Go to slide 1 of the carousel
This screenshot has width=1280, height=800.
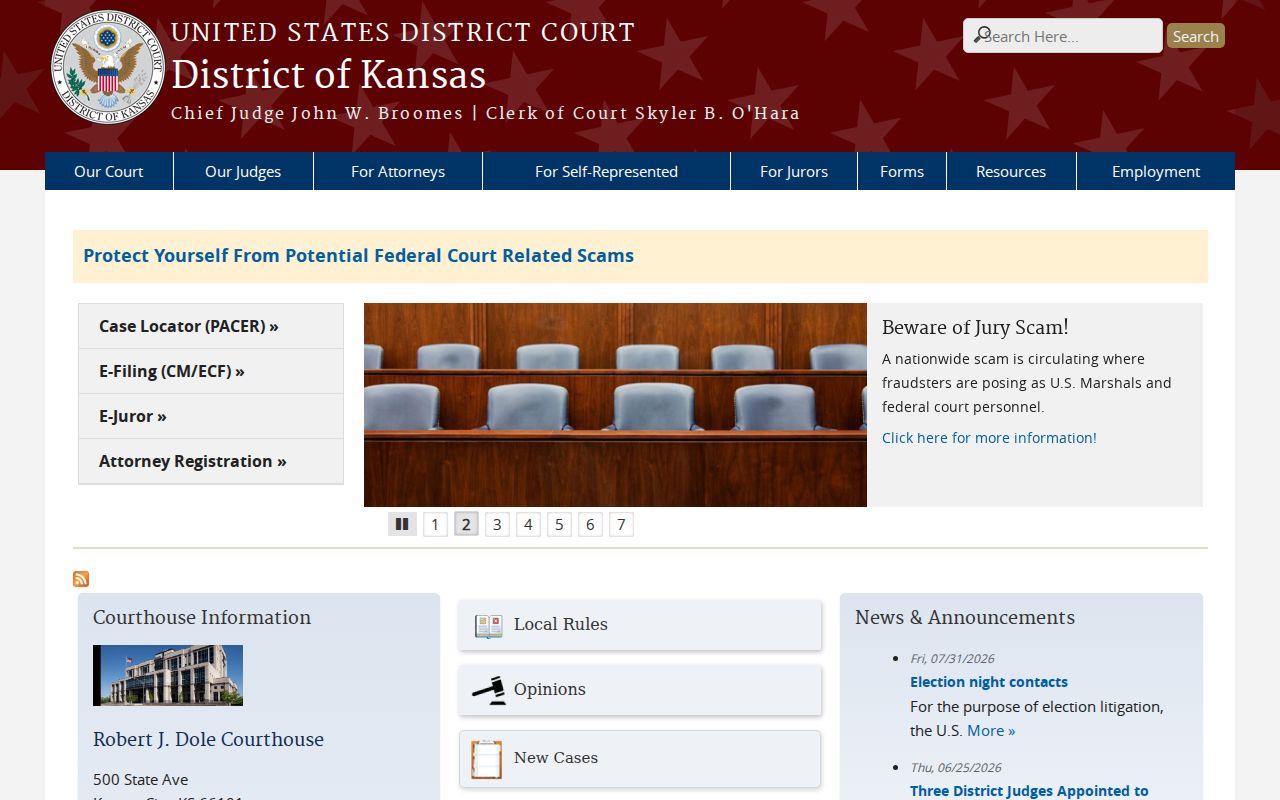click(435, 524)
